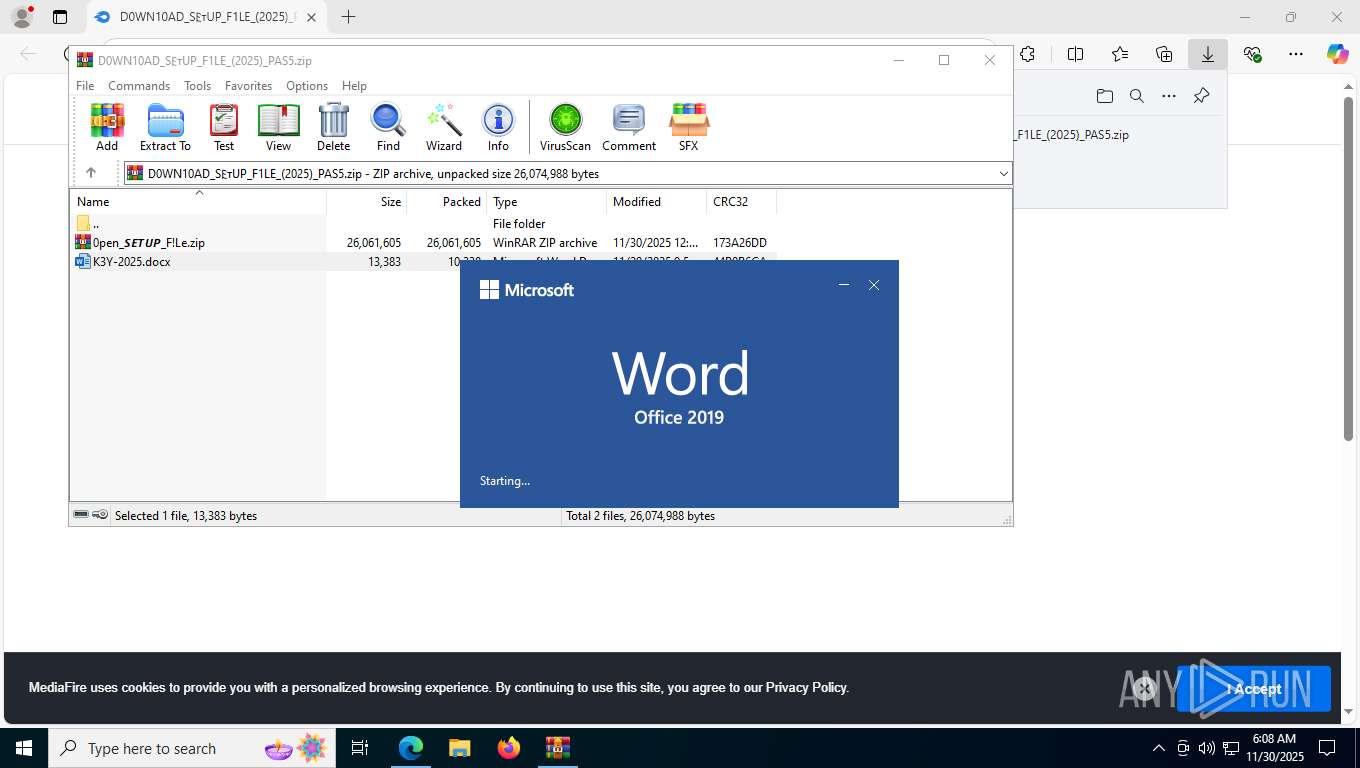This screenshot has width=1360, height=768.
Task: Click the downloaded PAS5.zip entry in panel
Action: [x=1071, y=135]
